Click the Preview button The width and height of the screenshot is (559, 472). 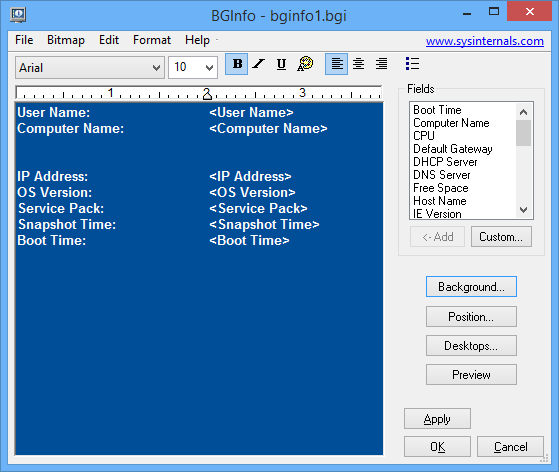tap(471, 375)
